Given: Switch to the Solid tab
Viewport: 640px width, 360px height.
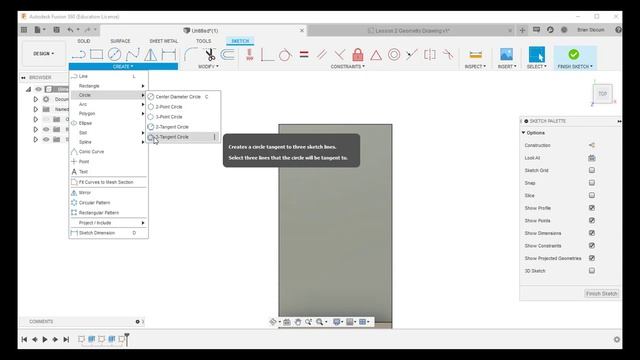Looking at the screenshot, I should [x=84, y=41].
